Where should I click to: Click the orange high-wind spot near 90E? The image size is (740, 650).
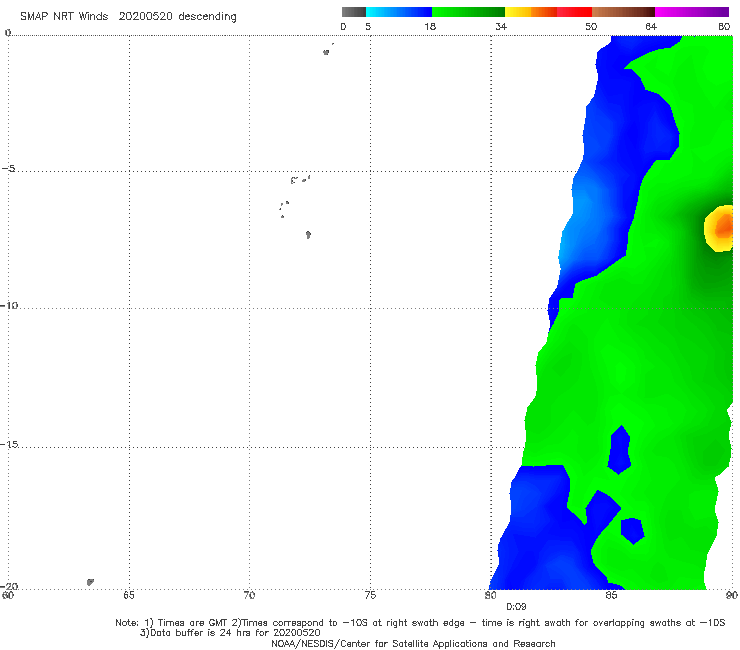click(721, 228)
